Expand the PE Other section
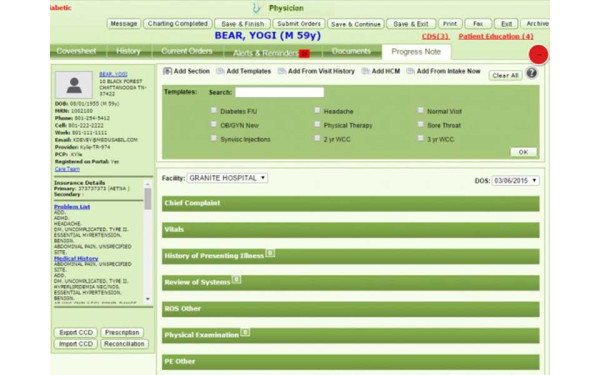The height and width of the screenshot is (375, 600). (x=351, y=362)
